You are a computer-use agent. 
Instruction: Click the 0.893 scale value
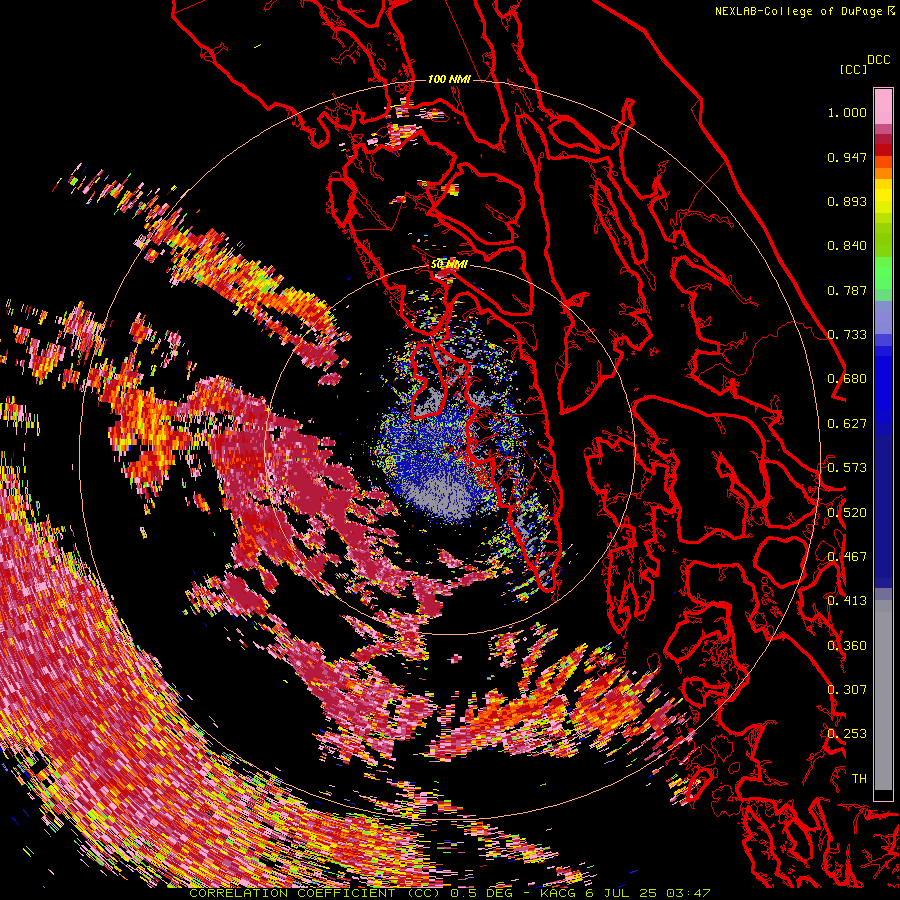click(x=847, y=201)
